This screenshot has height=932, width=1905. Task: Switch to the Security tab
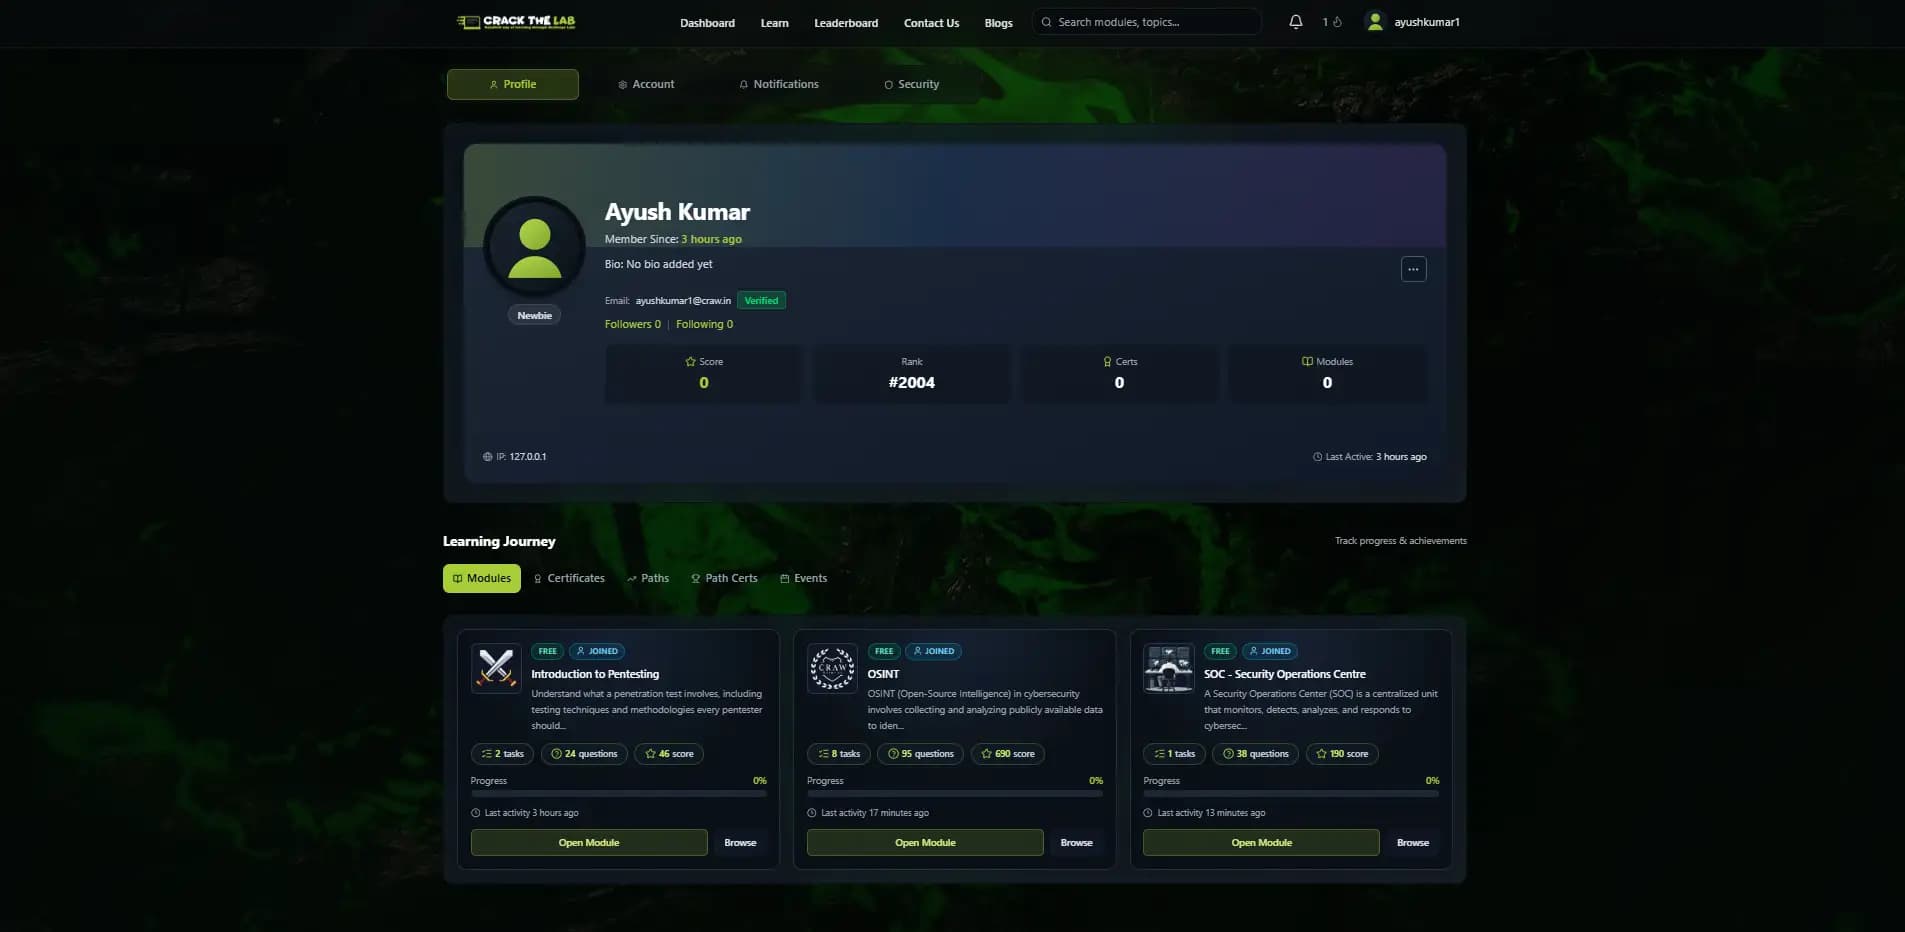912,84
